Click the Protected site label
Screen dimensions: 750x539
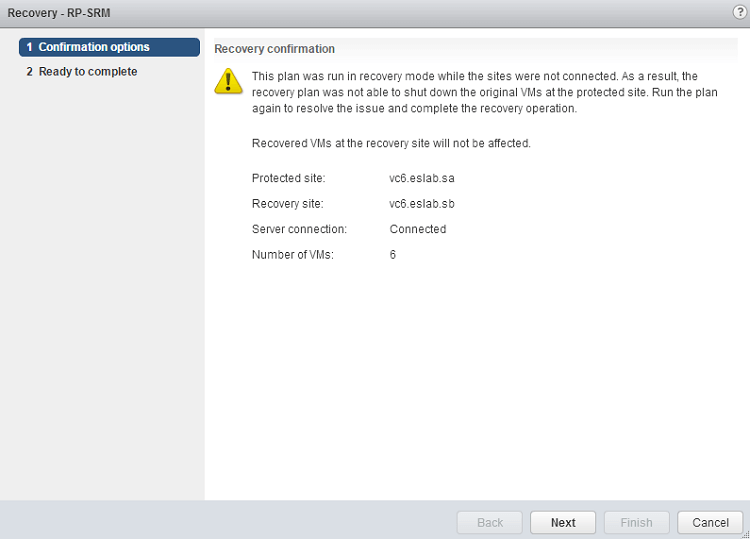289,178
